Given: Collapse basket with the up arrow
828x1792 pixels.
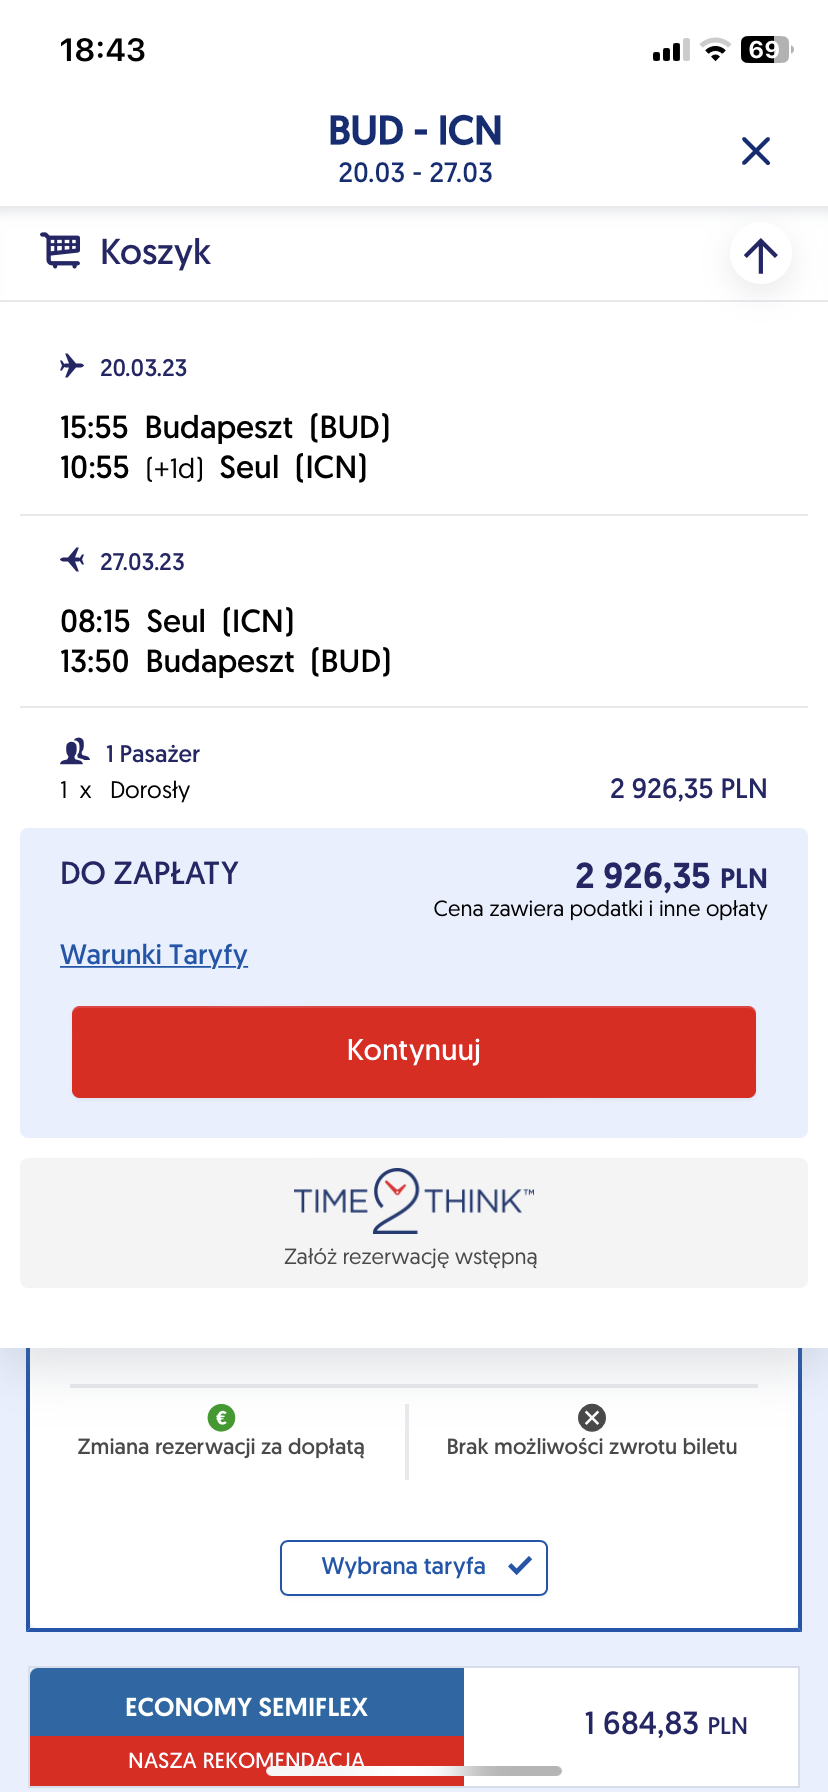Looking at the screenshot, I should pos(761,254).
